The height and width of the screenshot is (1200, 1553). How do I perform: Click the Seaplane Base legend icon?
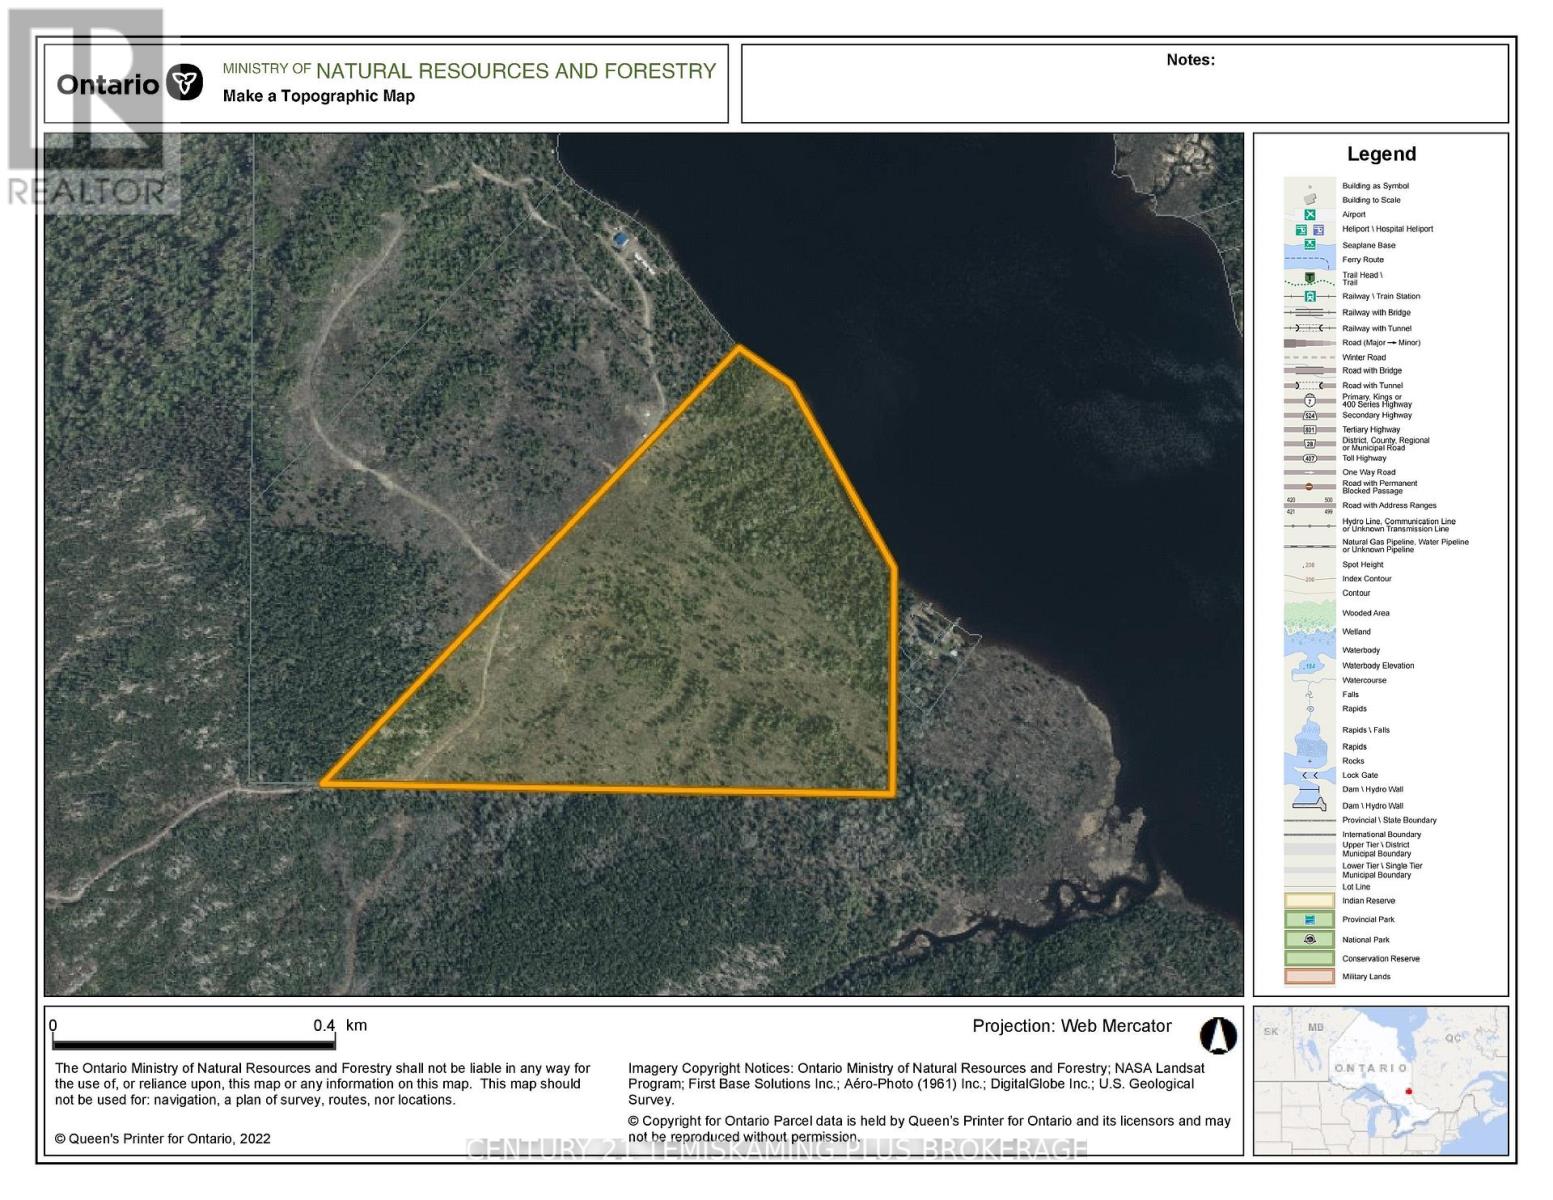(1308, 245)
